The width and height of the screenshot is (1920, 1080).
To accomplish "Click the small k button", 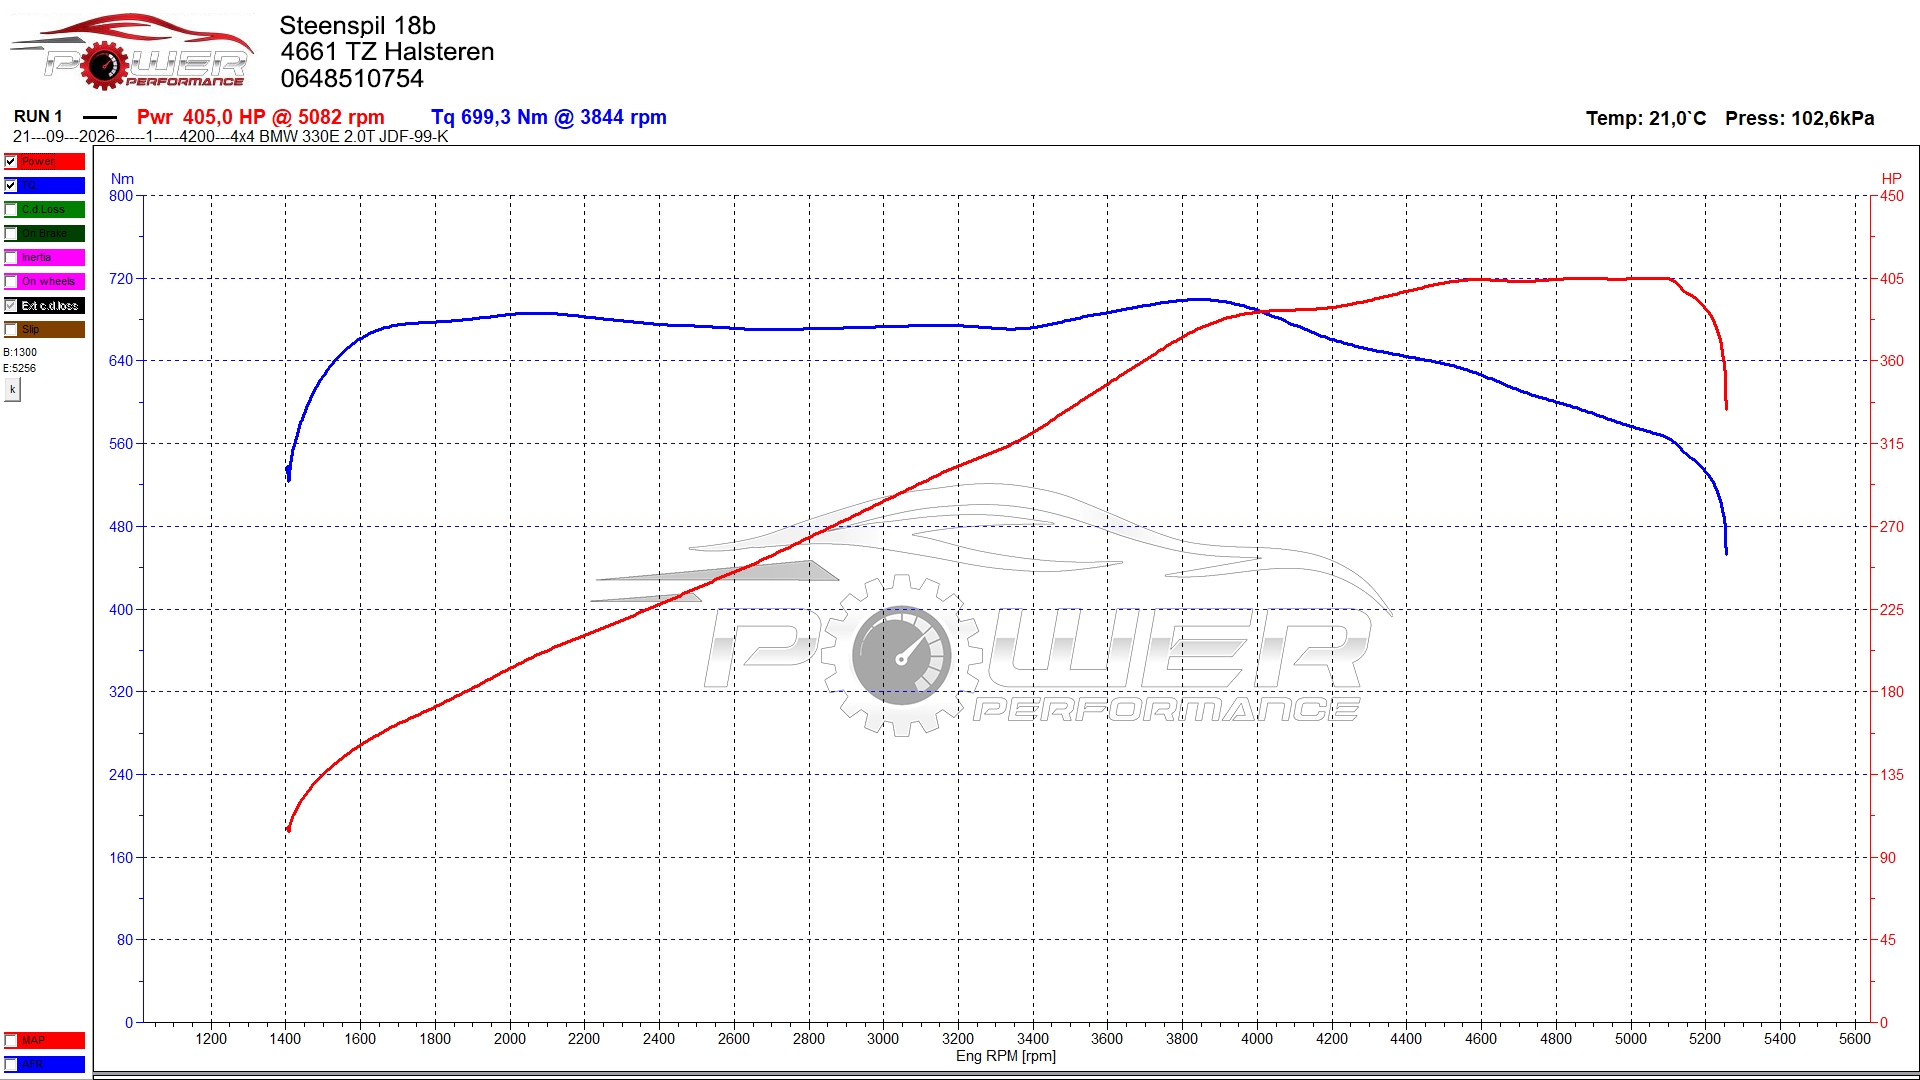I will 12,390.
